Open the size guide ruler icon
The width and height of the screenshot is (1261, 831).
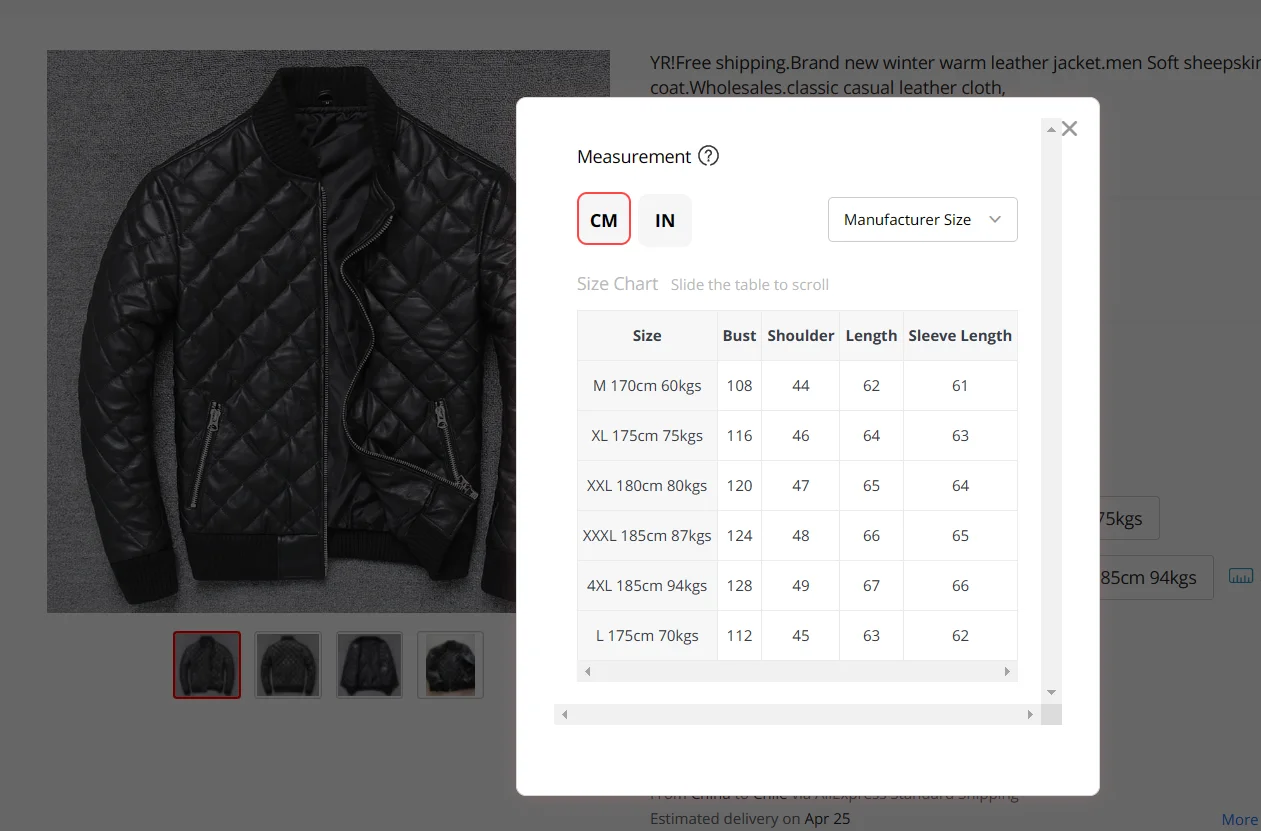(1240, 576)
